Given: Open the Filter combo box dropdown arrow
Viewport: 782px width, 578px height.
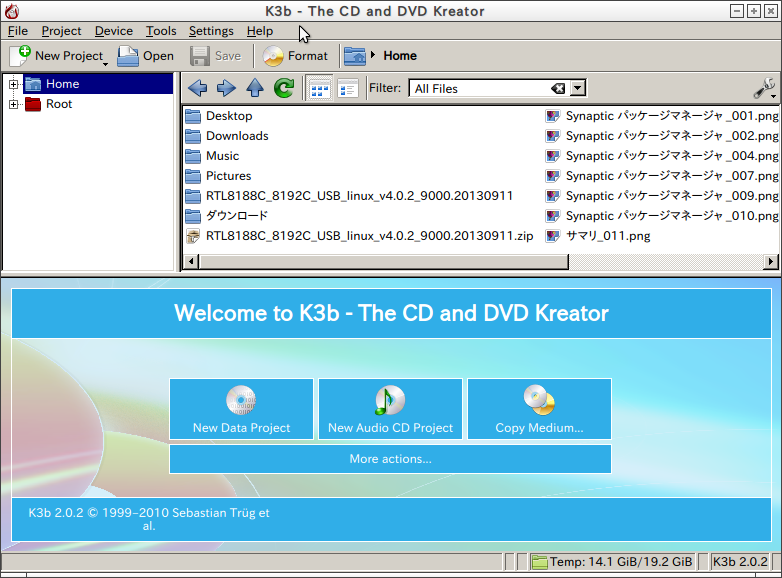Looking at the screenshot, I should [x=578, y=88].
